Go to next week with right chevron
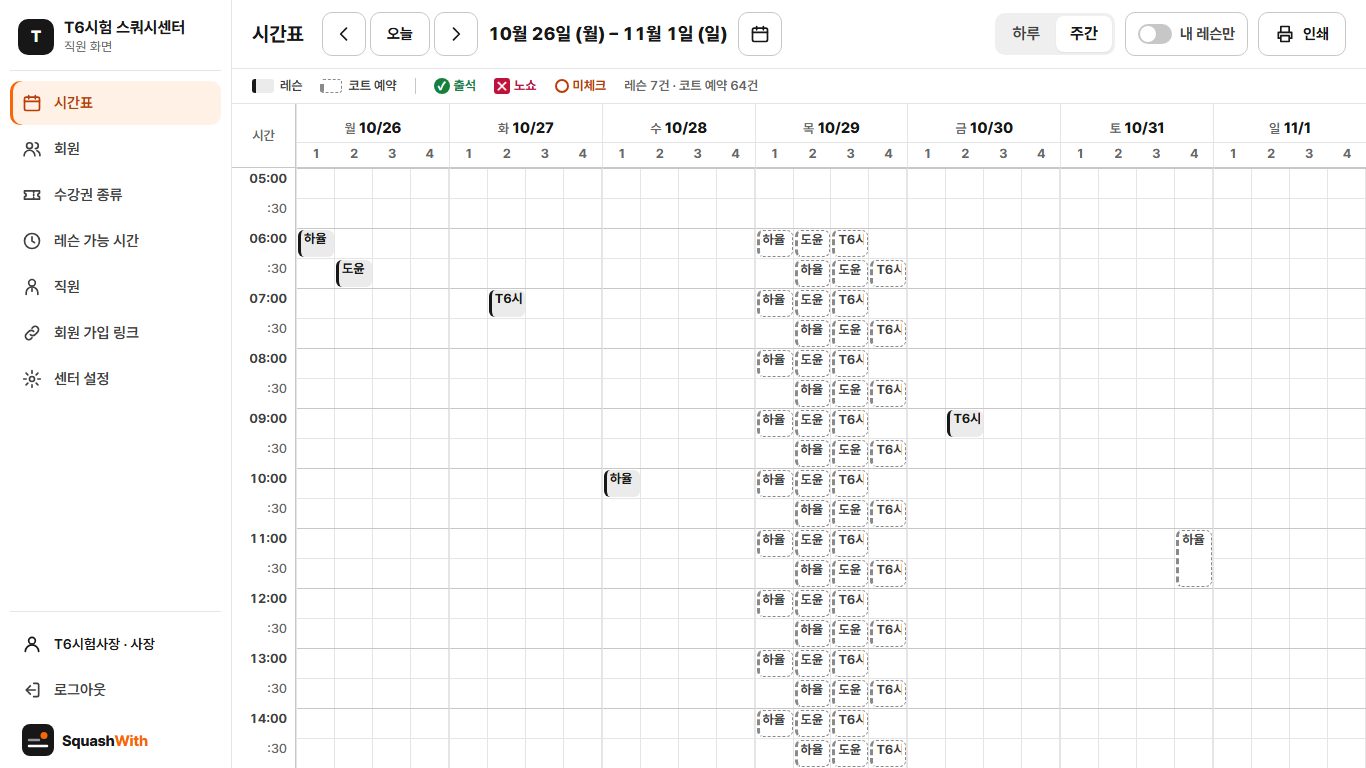Viewport: 1366px width, 768px height. pos(456,34)
